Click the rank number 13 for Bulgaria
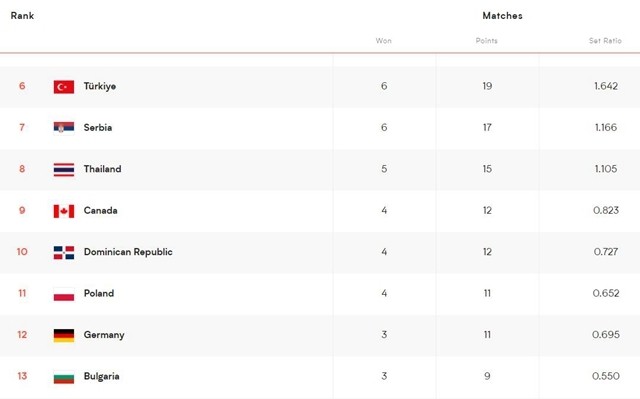 pos(22,376)
